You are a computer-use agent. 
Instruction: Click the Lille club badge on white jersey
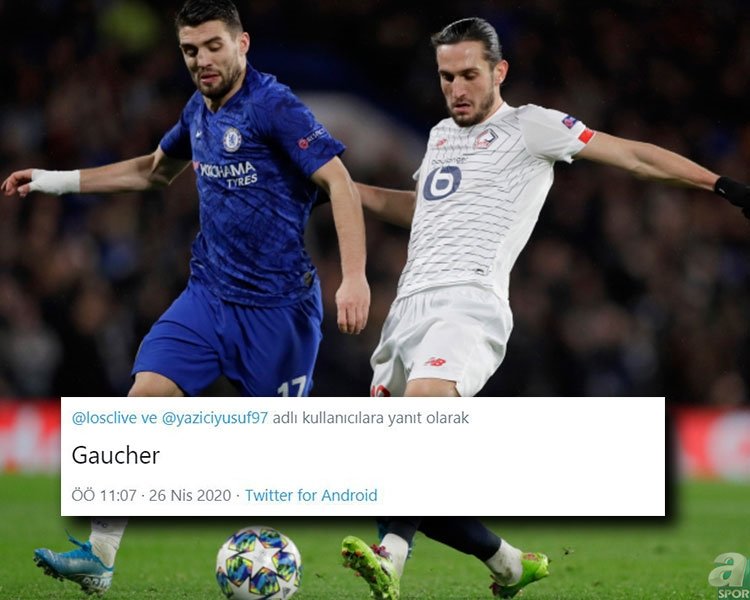click(485, 139)
